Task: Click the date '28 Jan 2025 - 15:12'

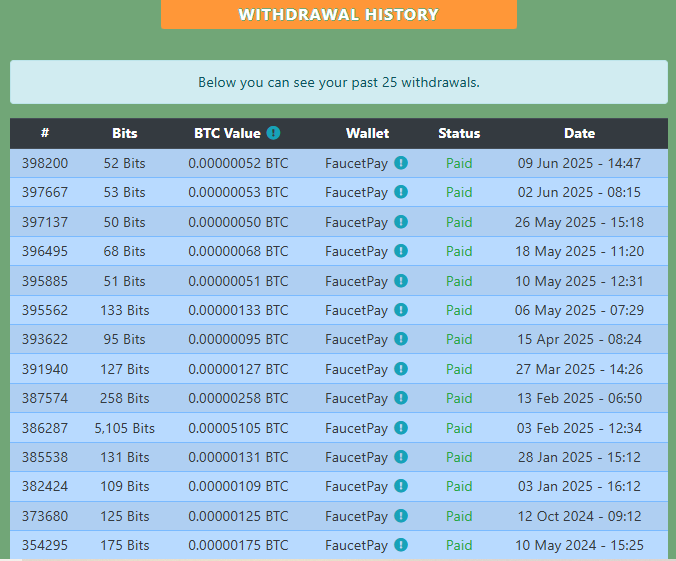Action: [579, 457]
